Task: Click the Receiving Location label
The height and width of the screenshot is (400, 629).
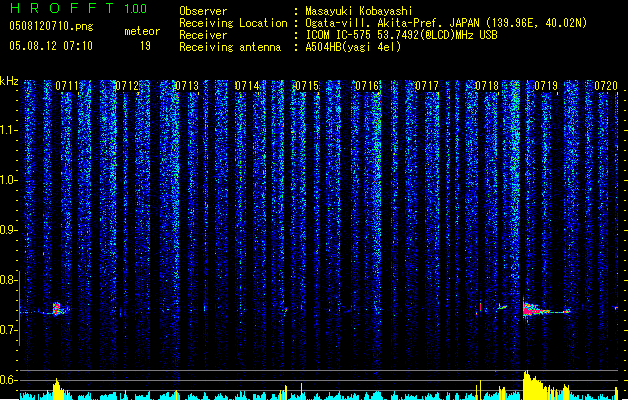Action: point(233,23)
